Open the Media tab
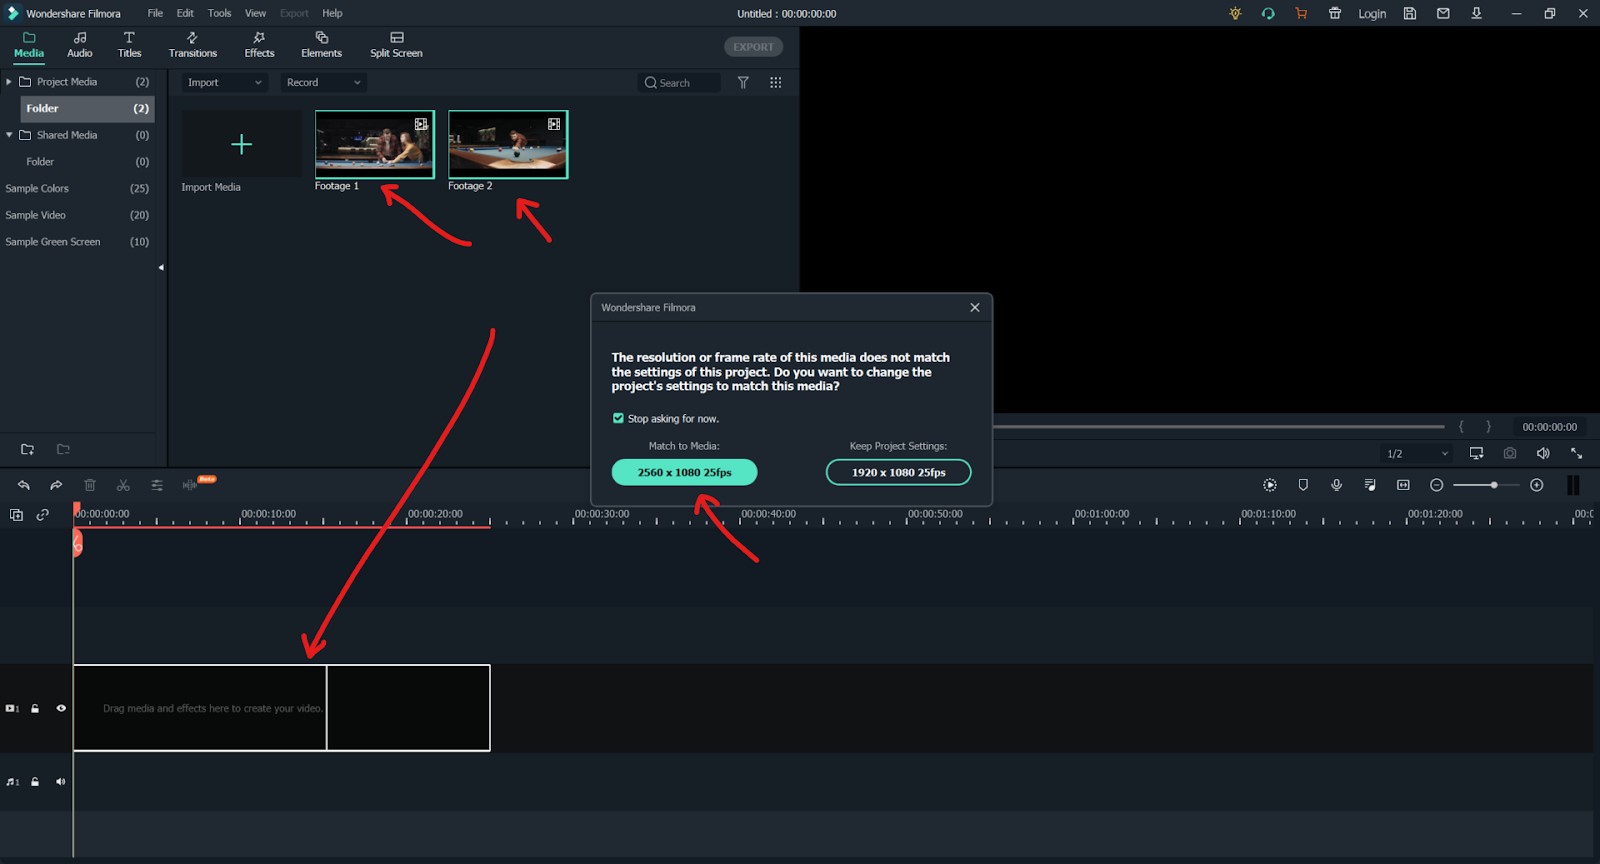Viewport: 1600px width, 864px height. pyautogui.click(x=28, y=45)
